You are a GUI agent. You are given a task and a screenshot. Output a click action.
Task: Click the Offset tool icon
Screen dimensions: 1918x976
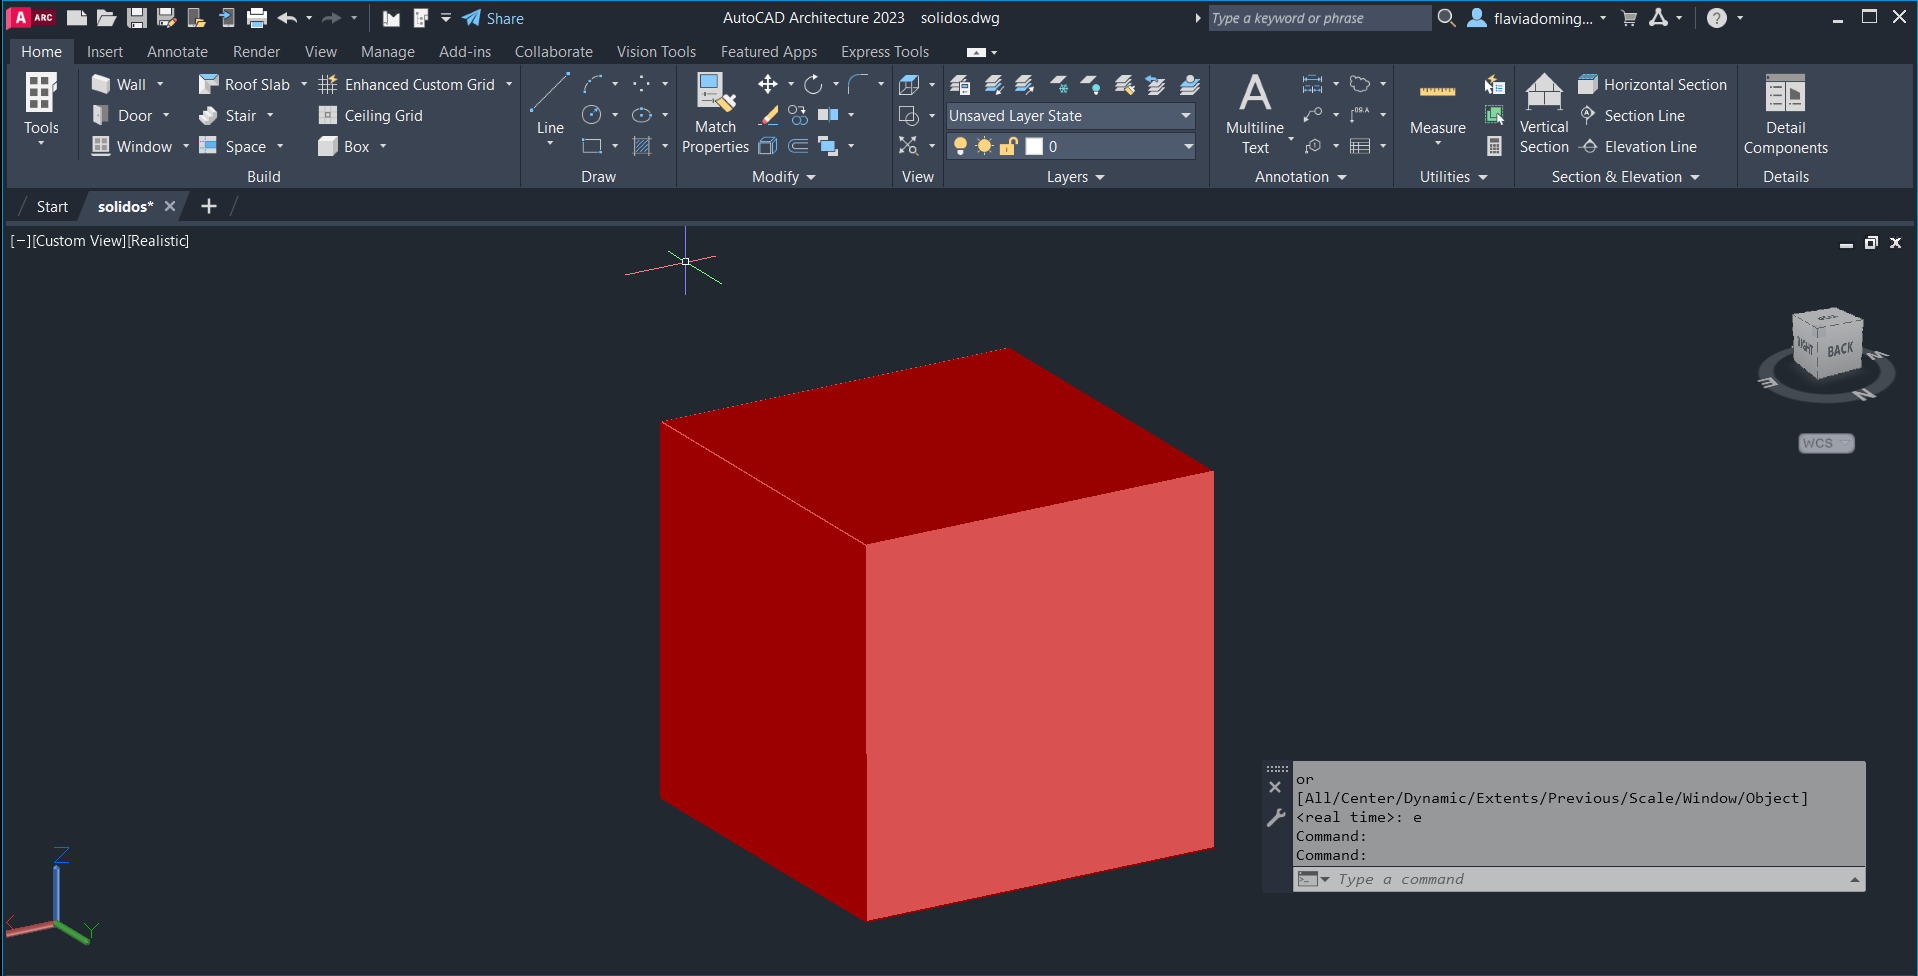point(798,146)
